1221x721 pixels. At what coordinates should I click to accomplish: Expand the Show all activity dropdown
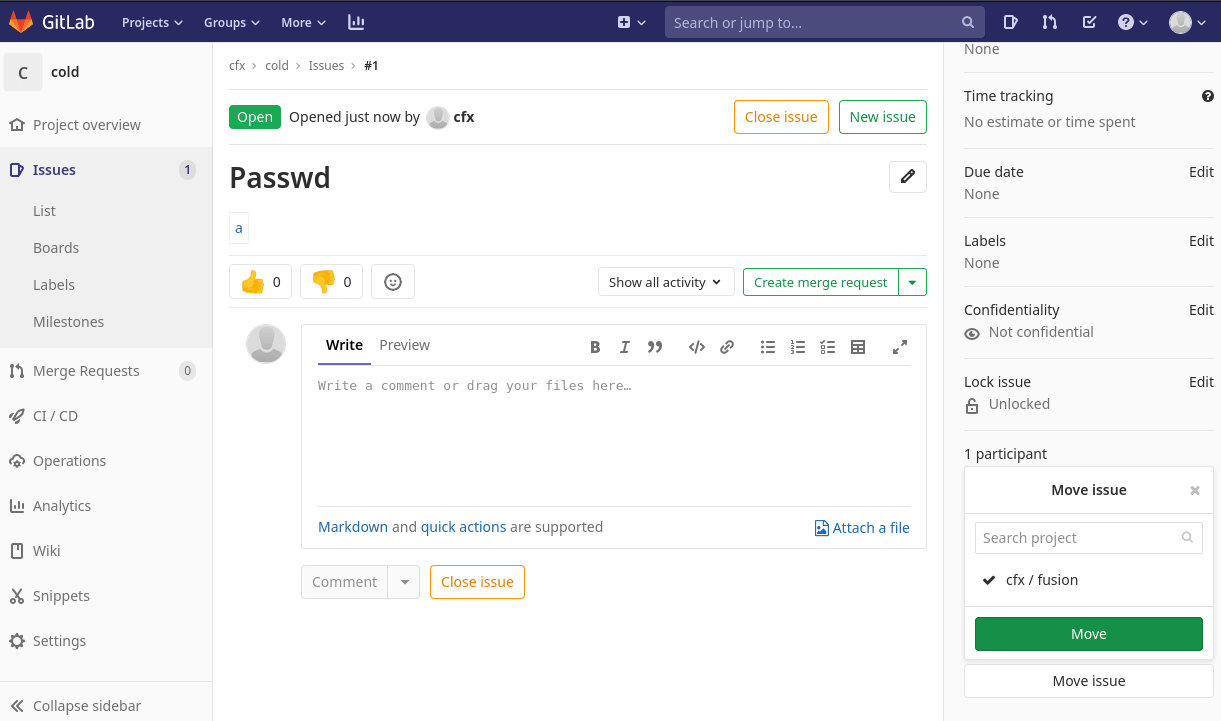(x=666, y=282)
